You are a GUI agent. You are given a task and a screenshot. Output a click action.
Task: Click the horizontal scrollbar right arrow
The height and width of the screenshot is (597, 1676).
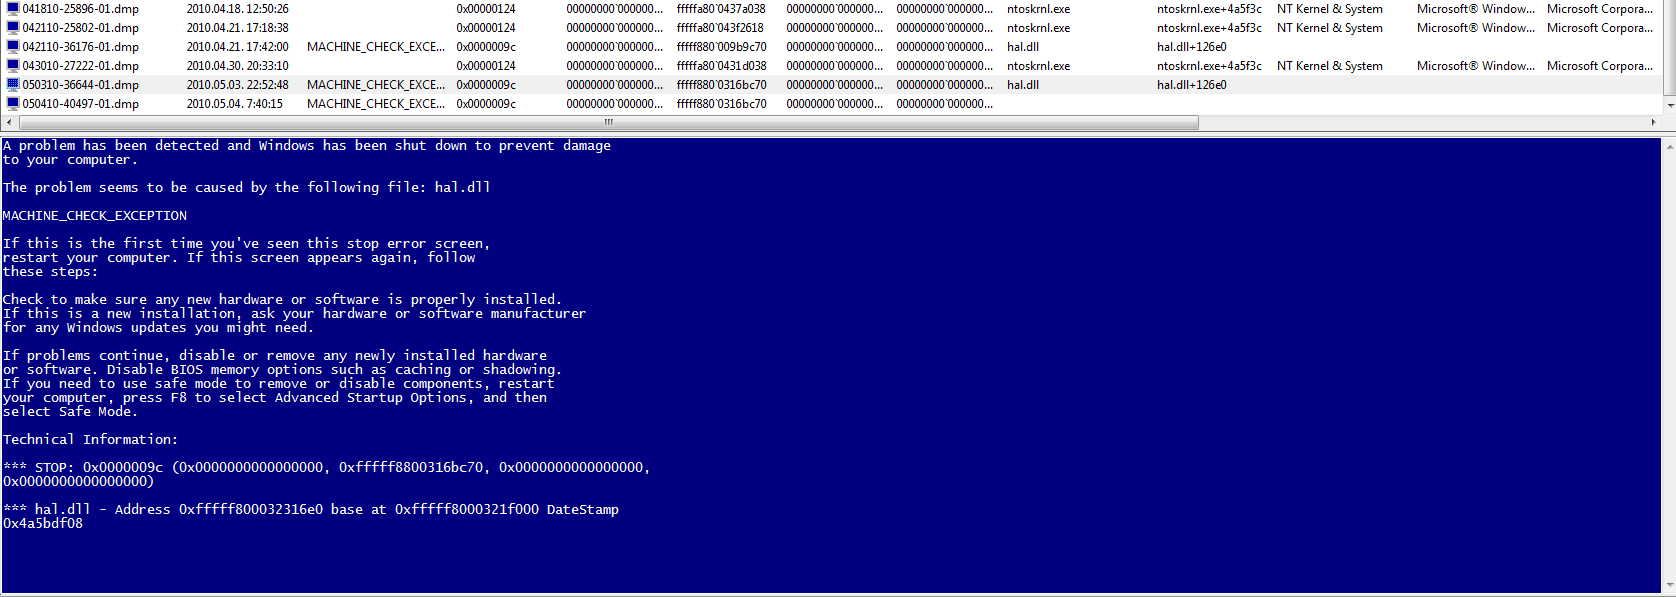click(1653, 123)
